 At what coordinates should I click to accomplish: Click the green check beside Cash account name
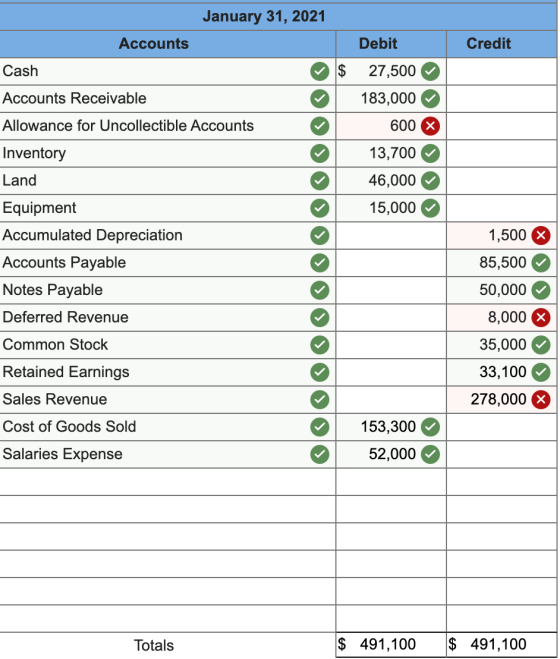click(320, 71)
